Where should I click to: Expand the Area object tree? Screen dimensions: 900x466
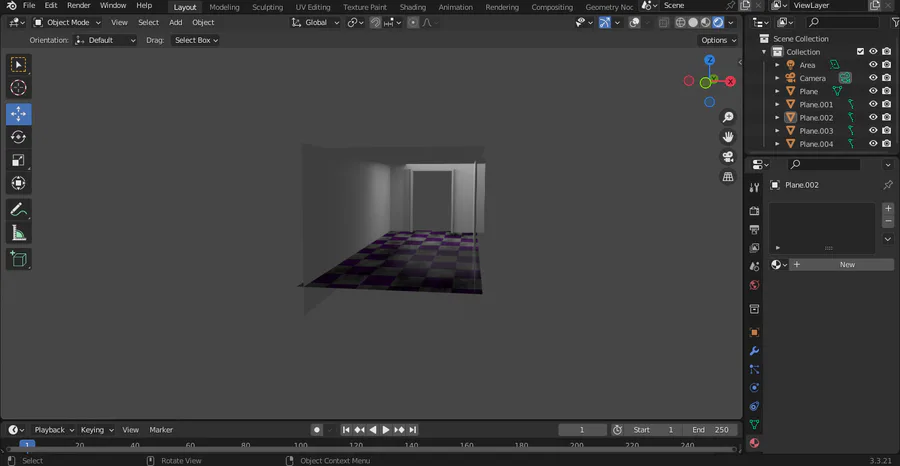(x=777, y=65)
